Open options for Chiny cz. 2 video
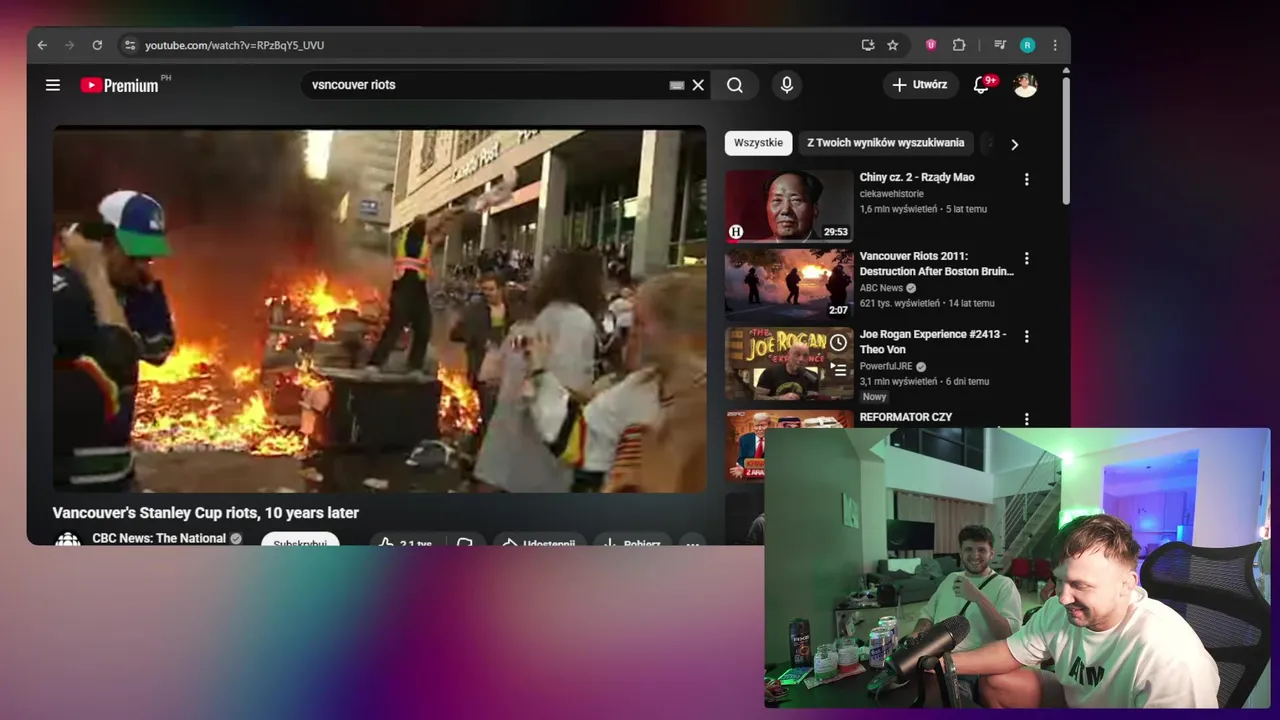 (x=1026, y=180)
